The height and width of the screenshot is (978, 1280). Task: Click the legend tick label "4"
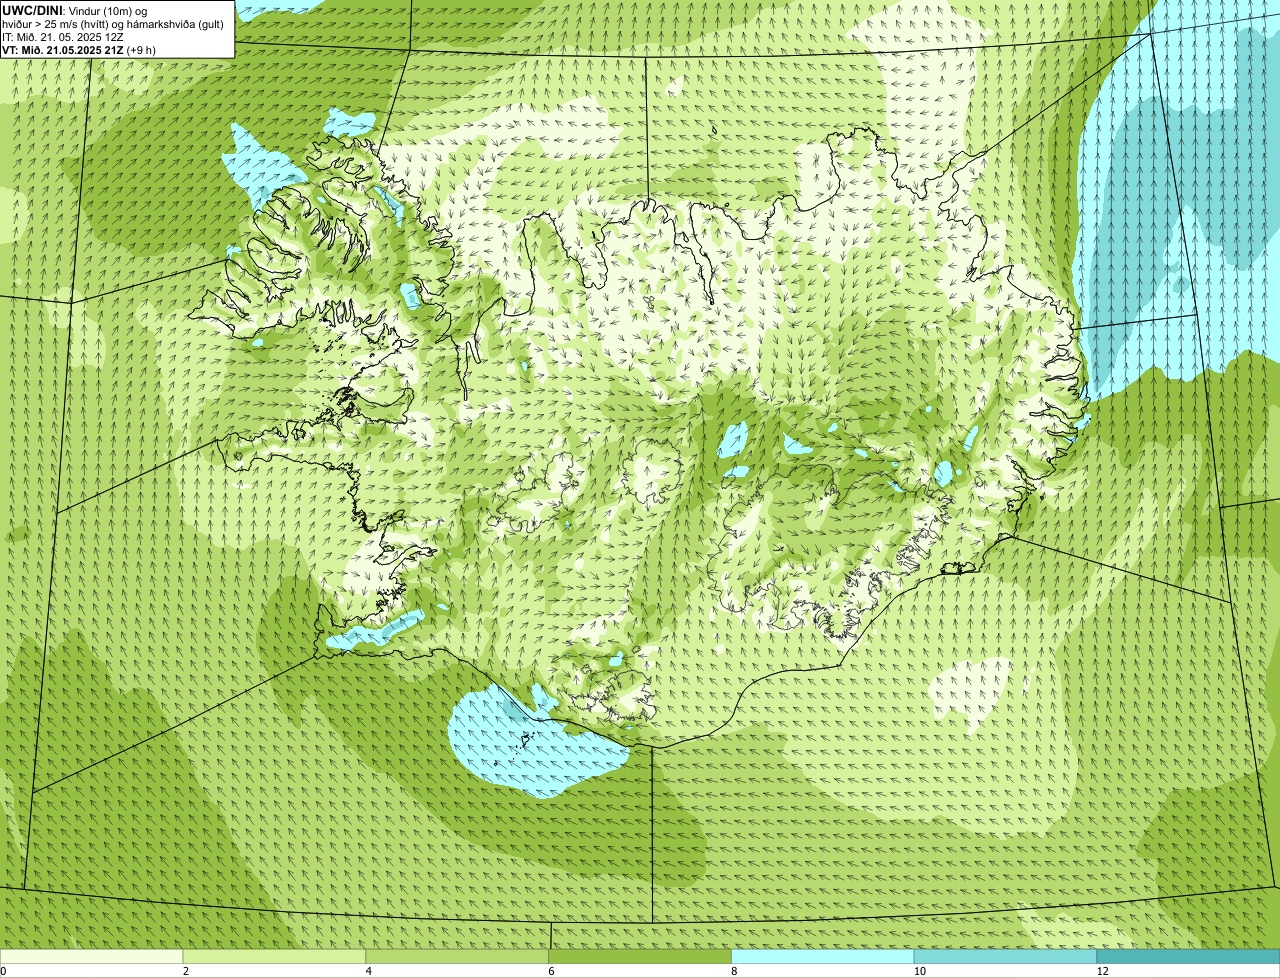(368, 971)
